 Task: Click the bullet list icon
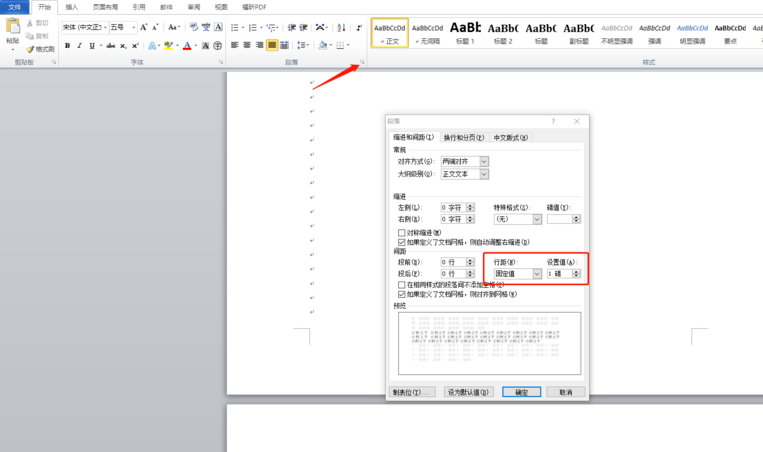[x=236, y=28]
